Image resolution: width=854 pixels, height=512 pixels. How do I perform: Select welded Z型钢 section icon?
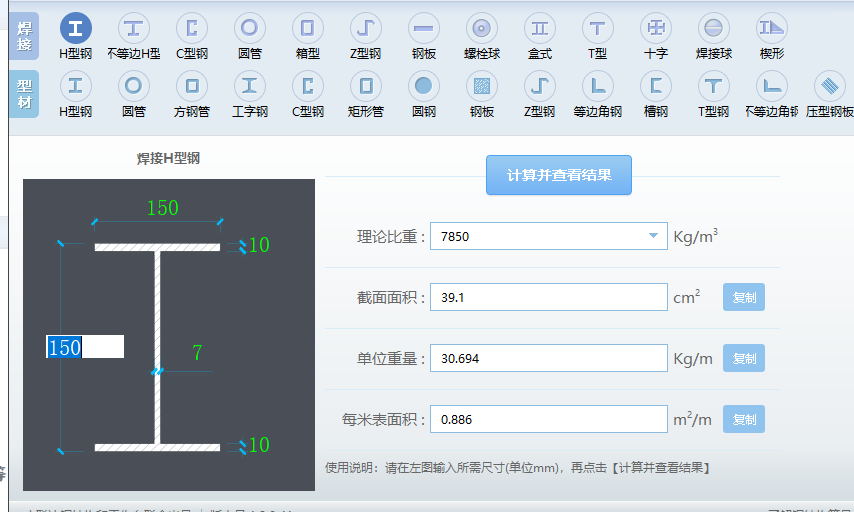tap(365, 28)
